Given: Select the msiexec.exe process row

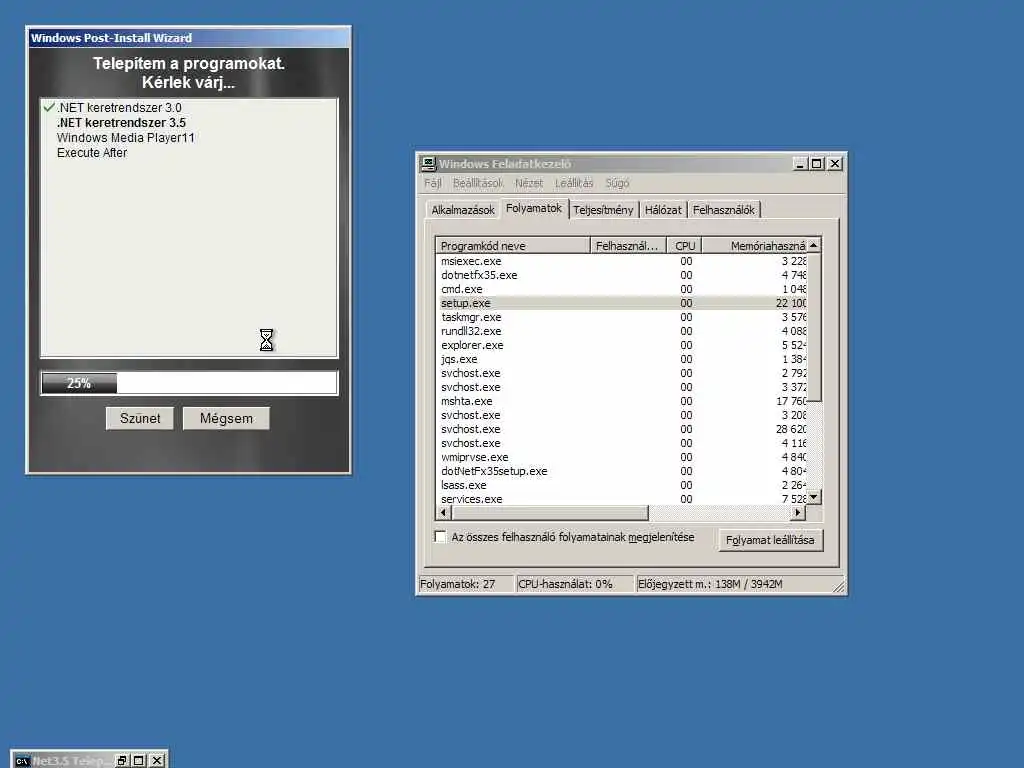Looking at the screenshot, I should [621, 261].
